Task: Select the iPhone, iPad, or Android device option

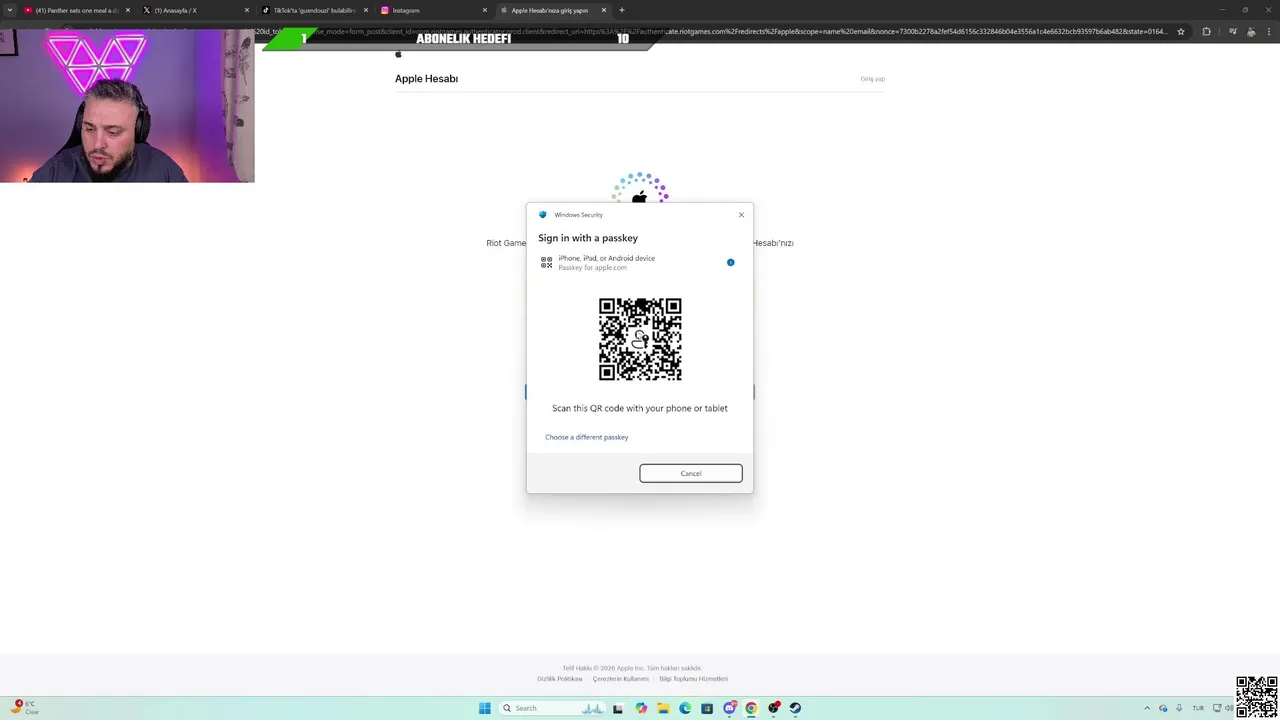Action: click(640, 262)
